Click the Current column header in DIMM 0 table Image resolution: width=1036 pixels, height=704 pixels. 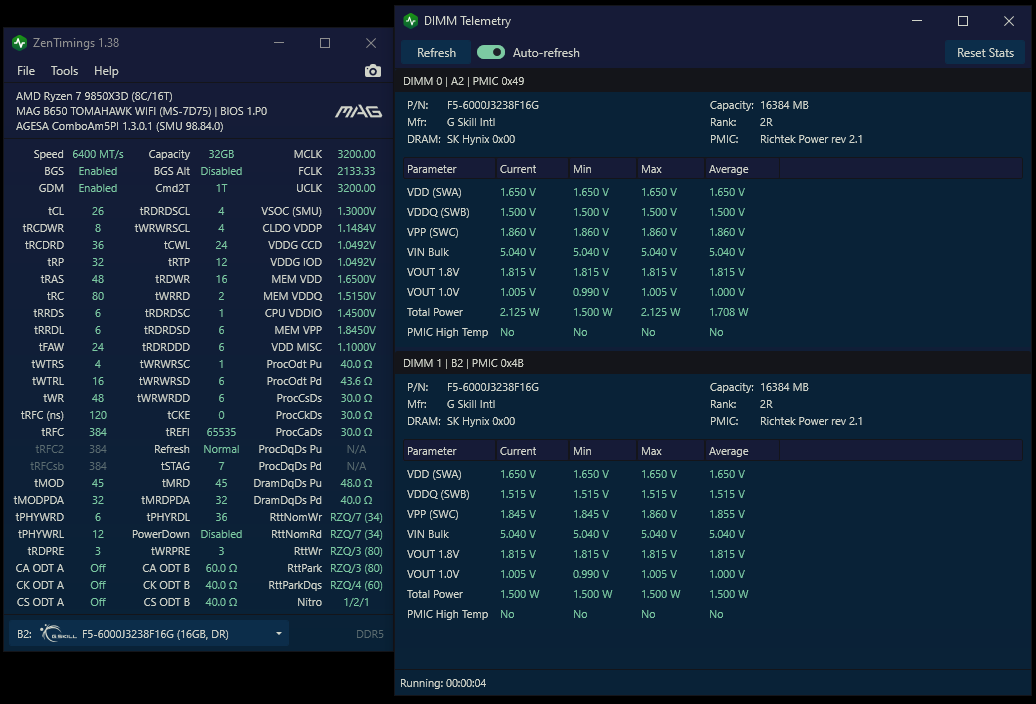[532, 169]
